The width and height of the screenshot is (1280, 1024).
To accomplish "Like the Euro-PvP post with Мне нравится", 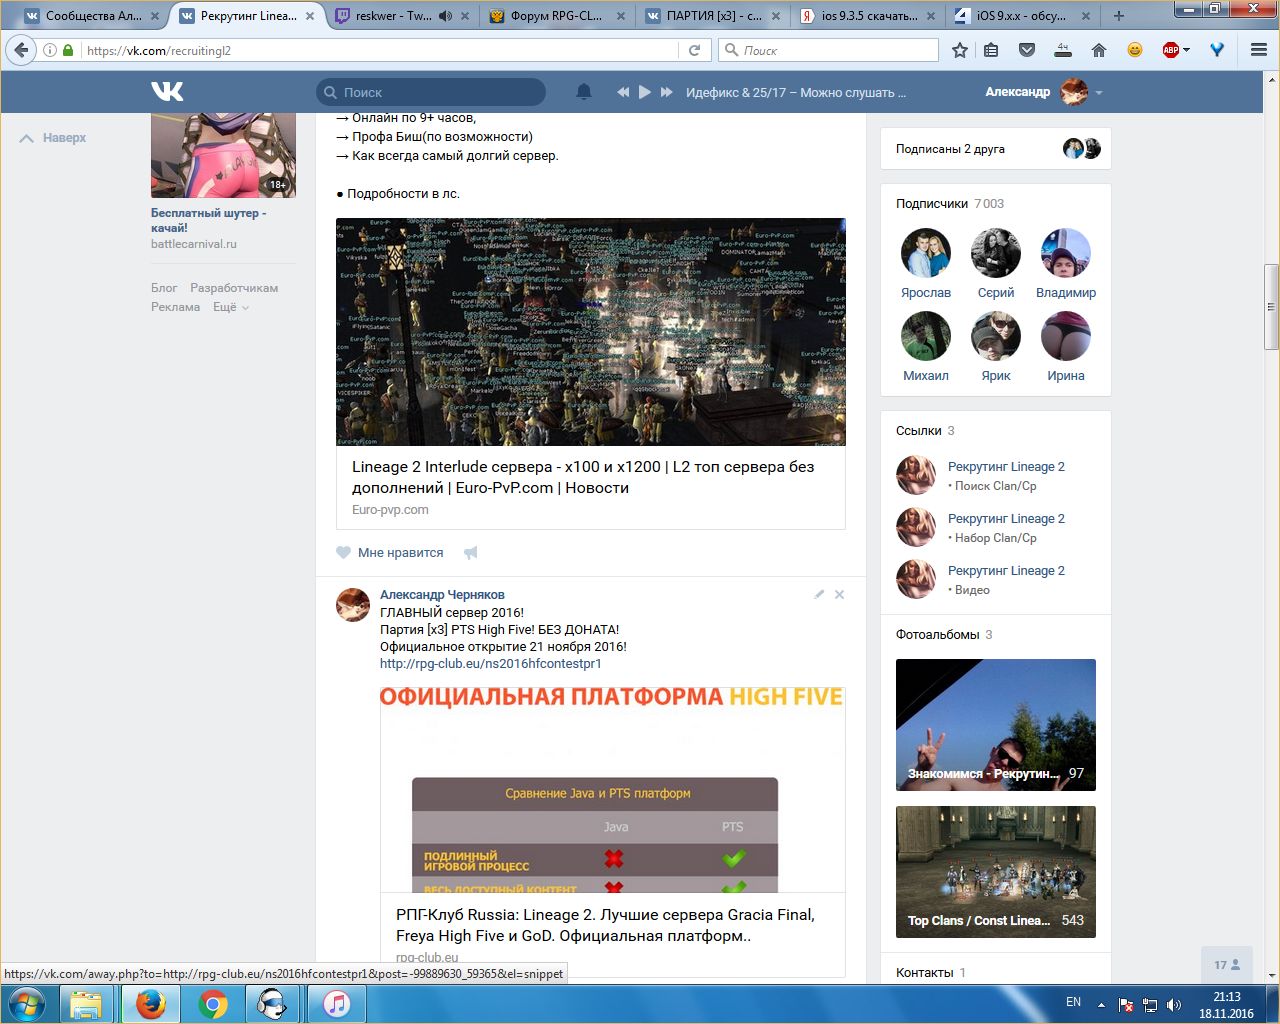I will click(390, 552).
